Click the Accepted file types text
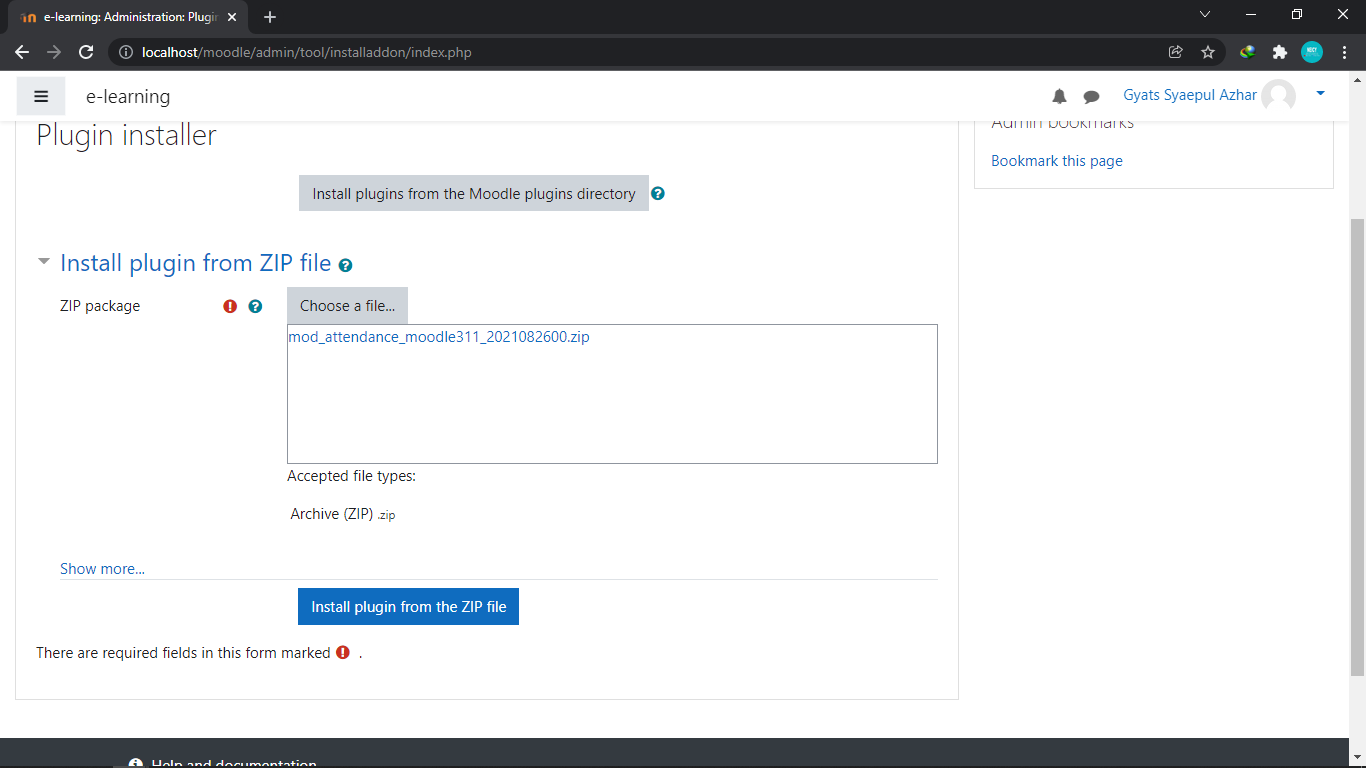This screenshot has width=1366, height=768. (x=351, y=476)
